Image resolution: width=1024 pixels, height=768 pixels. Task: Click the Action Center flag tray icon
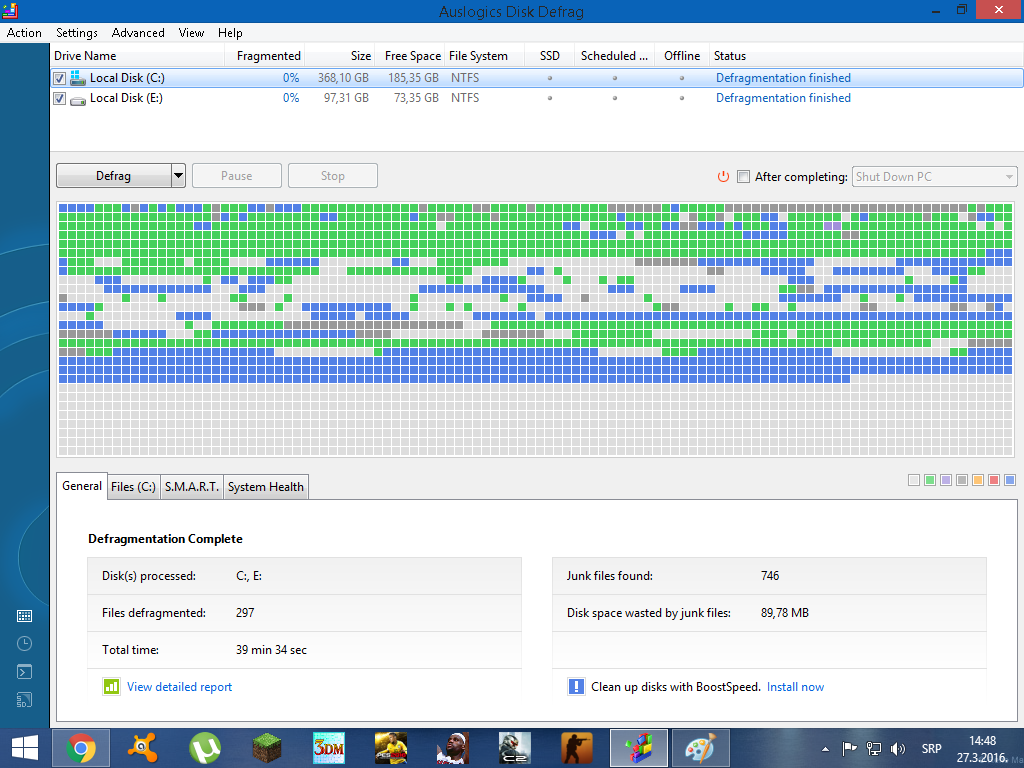click(849, 748)
